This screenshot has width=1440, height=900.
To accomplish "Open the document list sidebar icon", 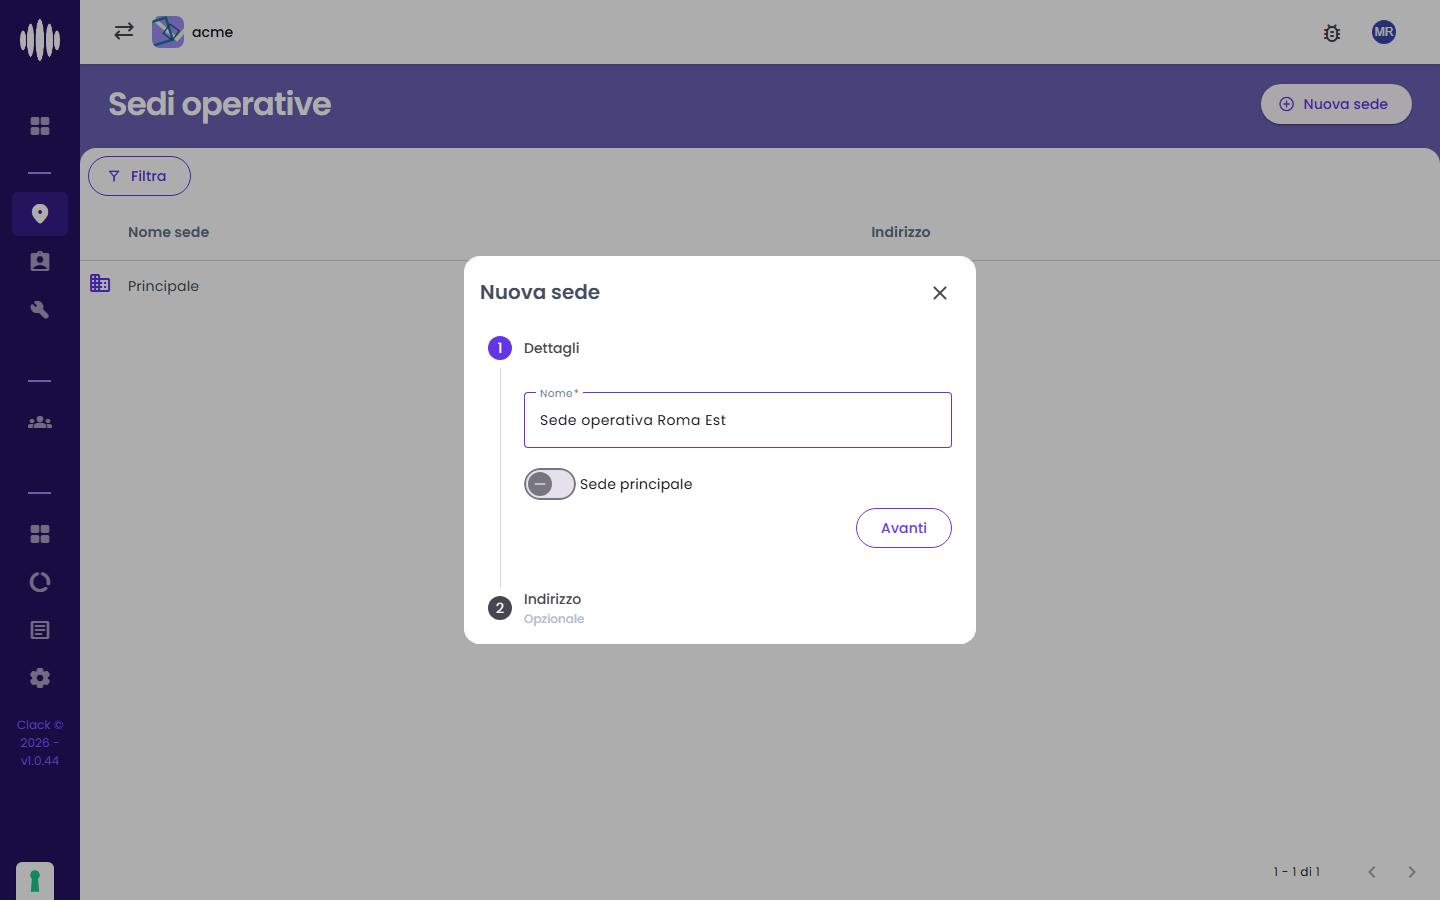I will [x=40, y=630].
